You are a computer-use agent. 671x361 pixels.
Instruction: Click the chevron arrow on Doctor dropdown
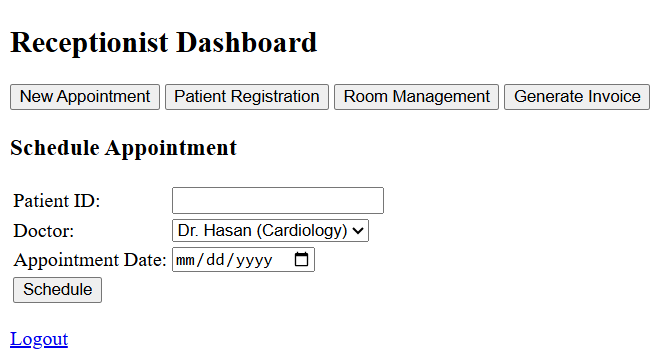358,231
